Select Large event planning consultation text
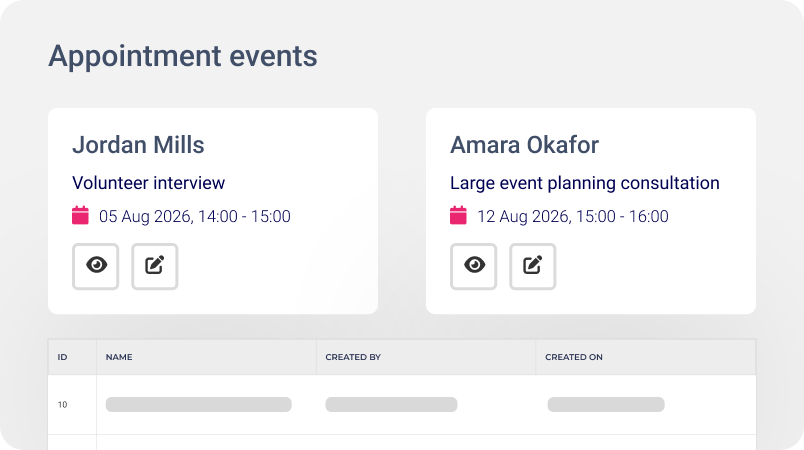Screen dimensions: 804x450 (x=585, y=183)
